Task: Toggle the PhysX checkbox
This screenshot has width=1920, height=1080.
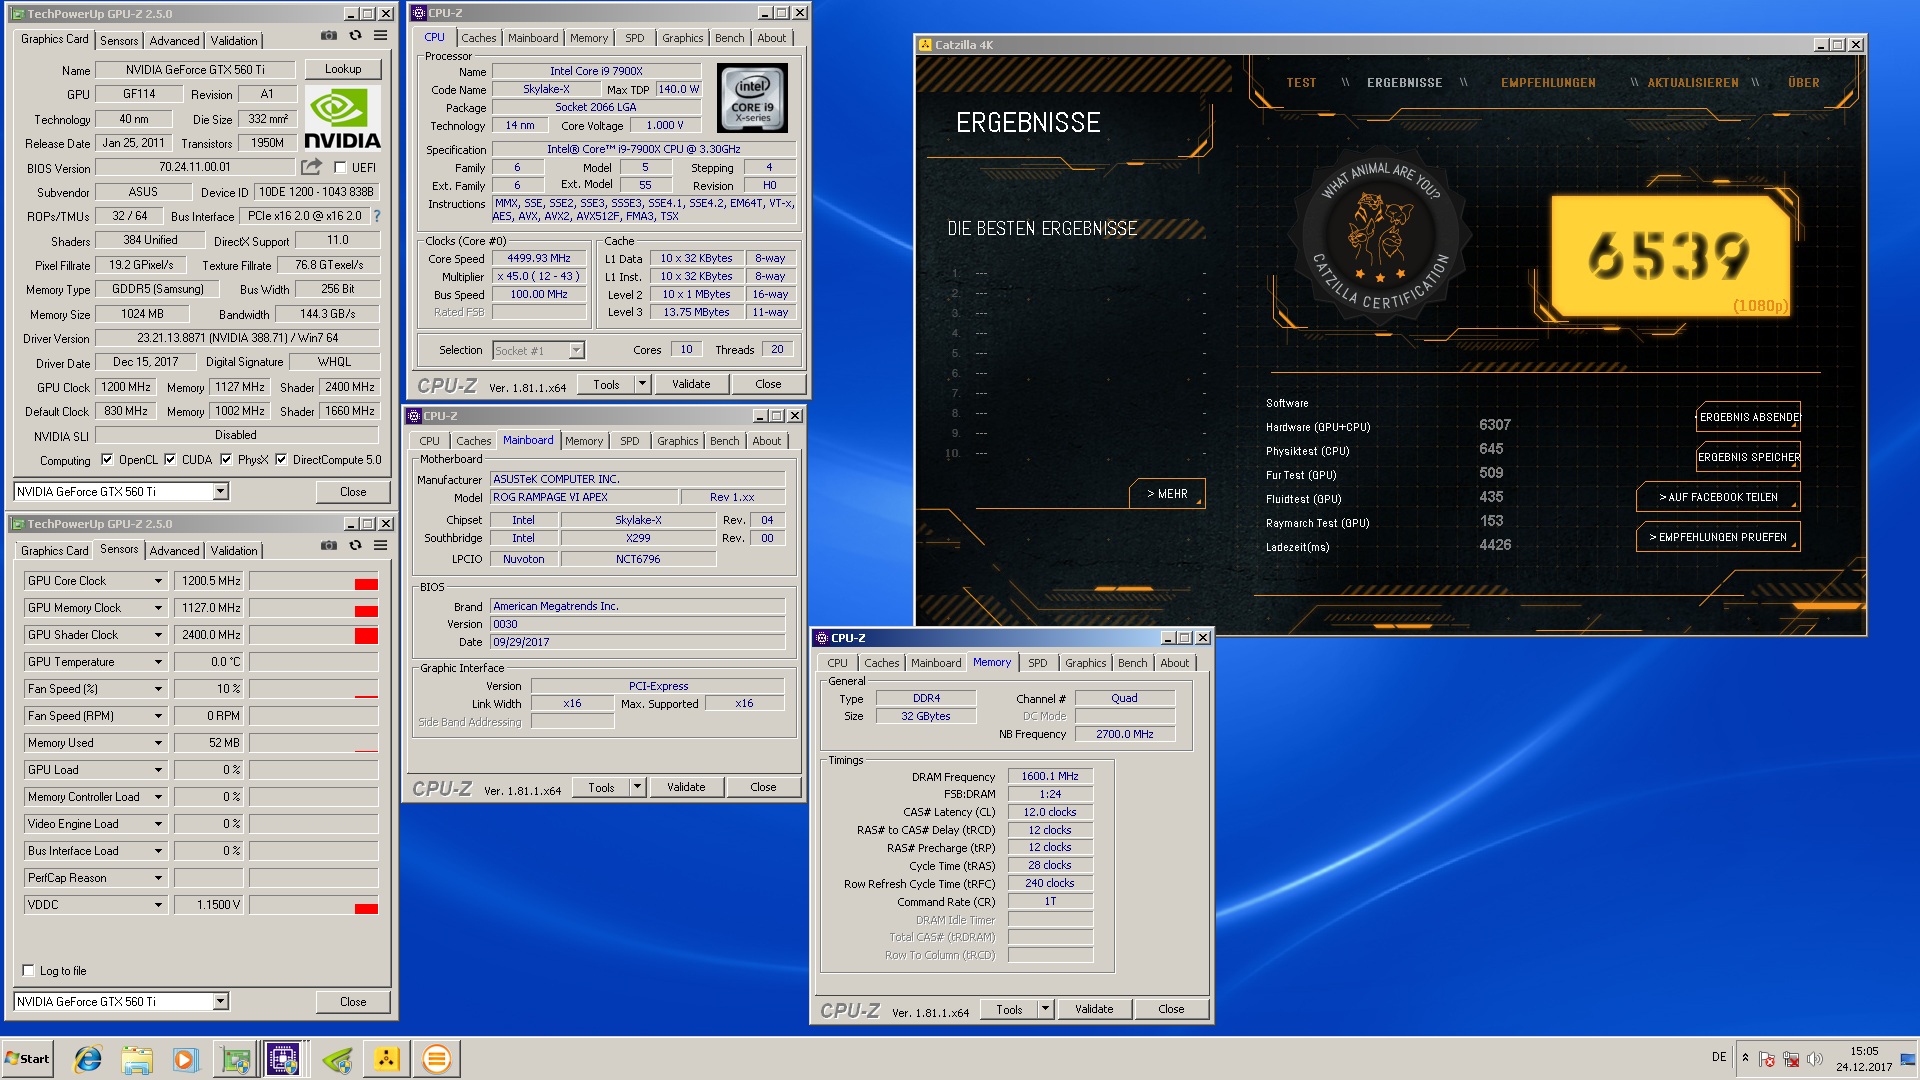Action: 226,460
